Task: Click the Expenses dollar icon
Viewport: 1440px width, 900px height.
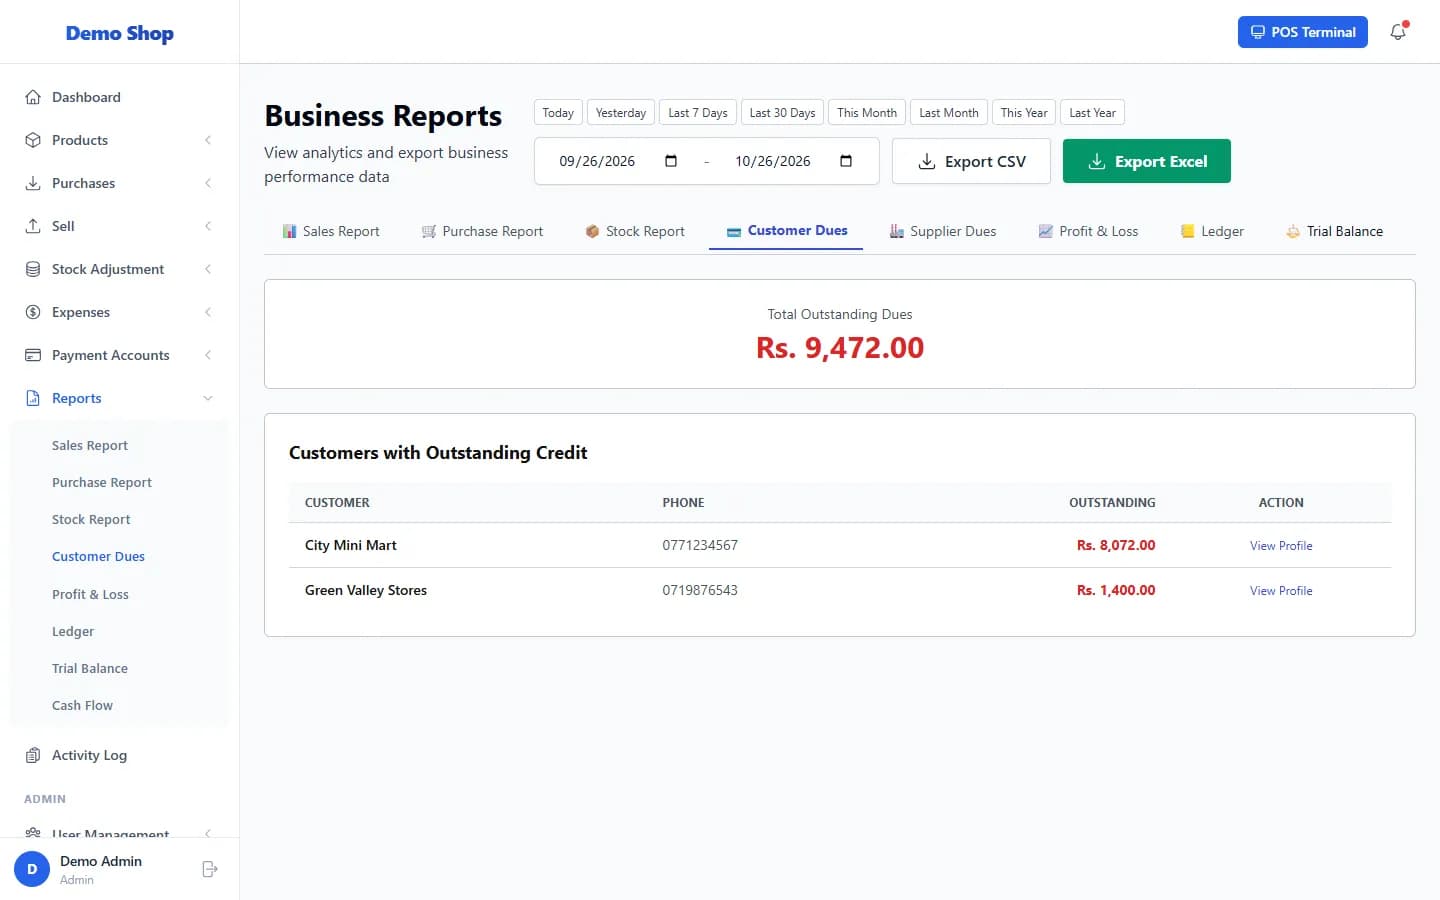Action: (x=33, y=312)
